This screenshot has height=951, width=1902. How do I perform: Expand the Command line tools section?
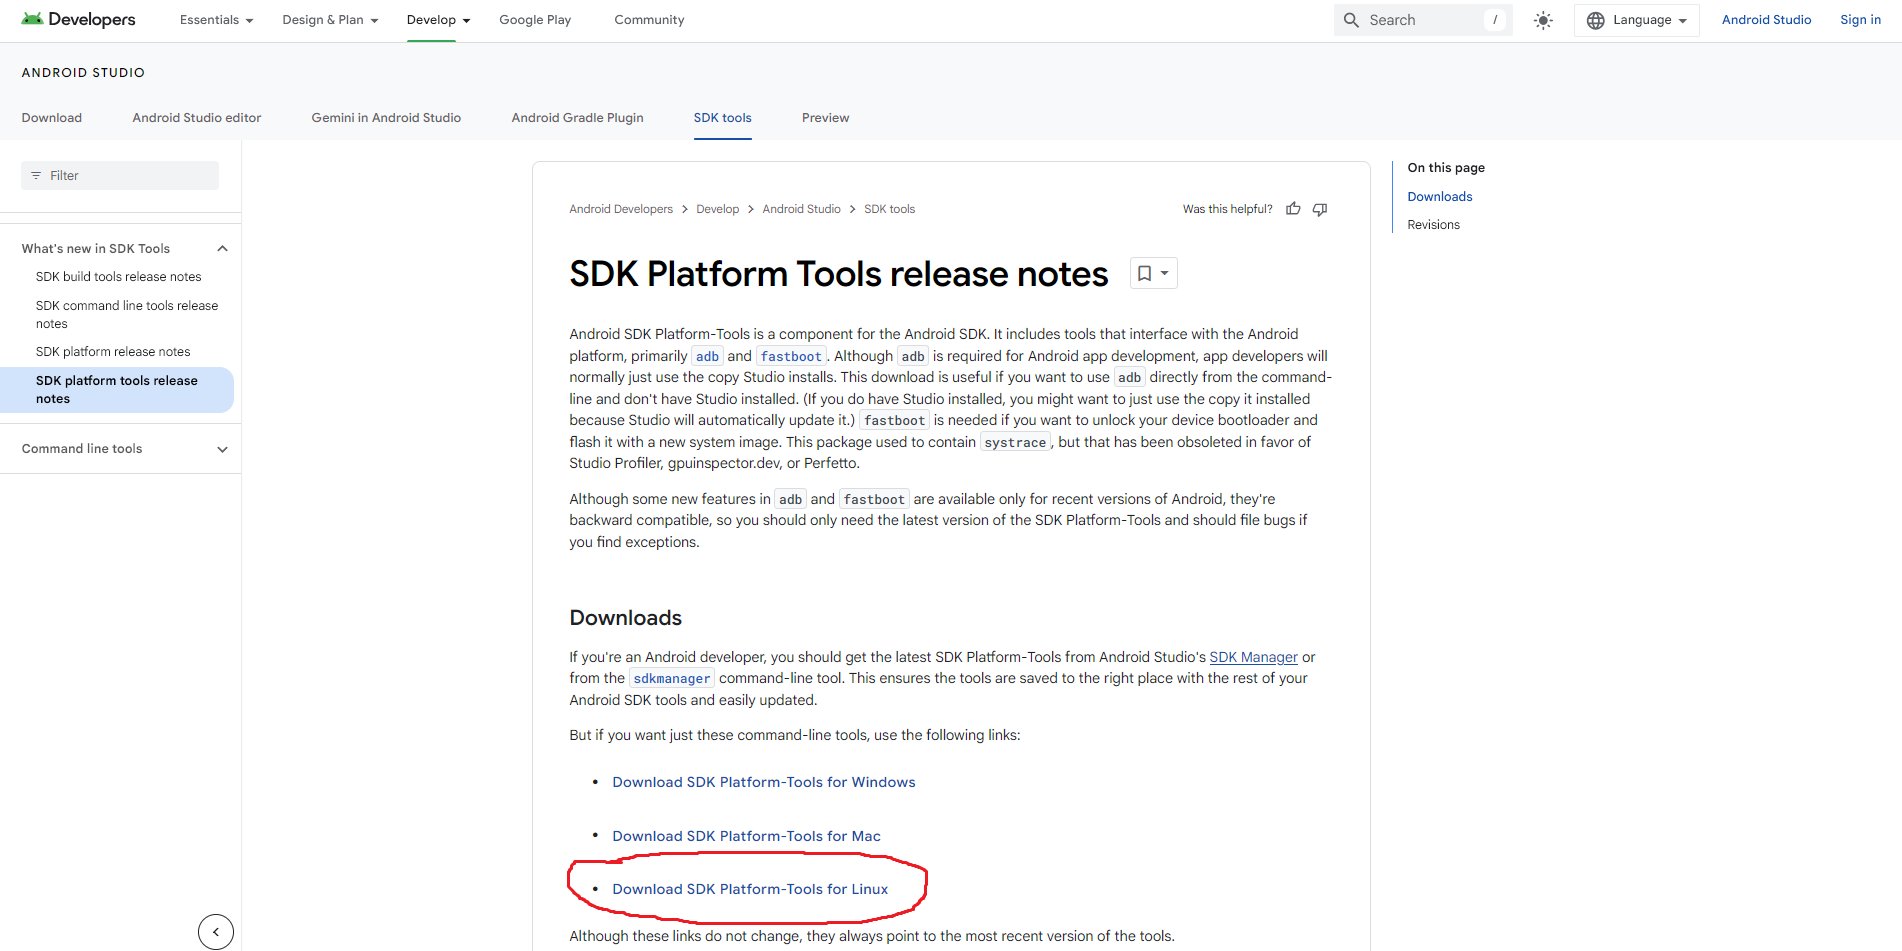pyautogui.click(x=222, y=449)
